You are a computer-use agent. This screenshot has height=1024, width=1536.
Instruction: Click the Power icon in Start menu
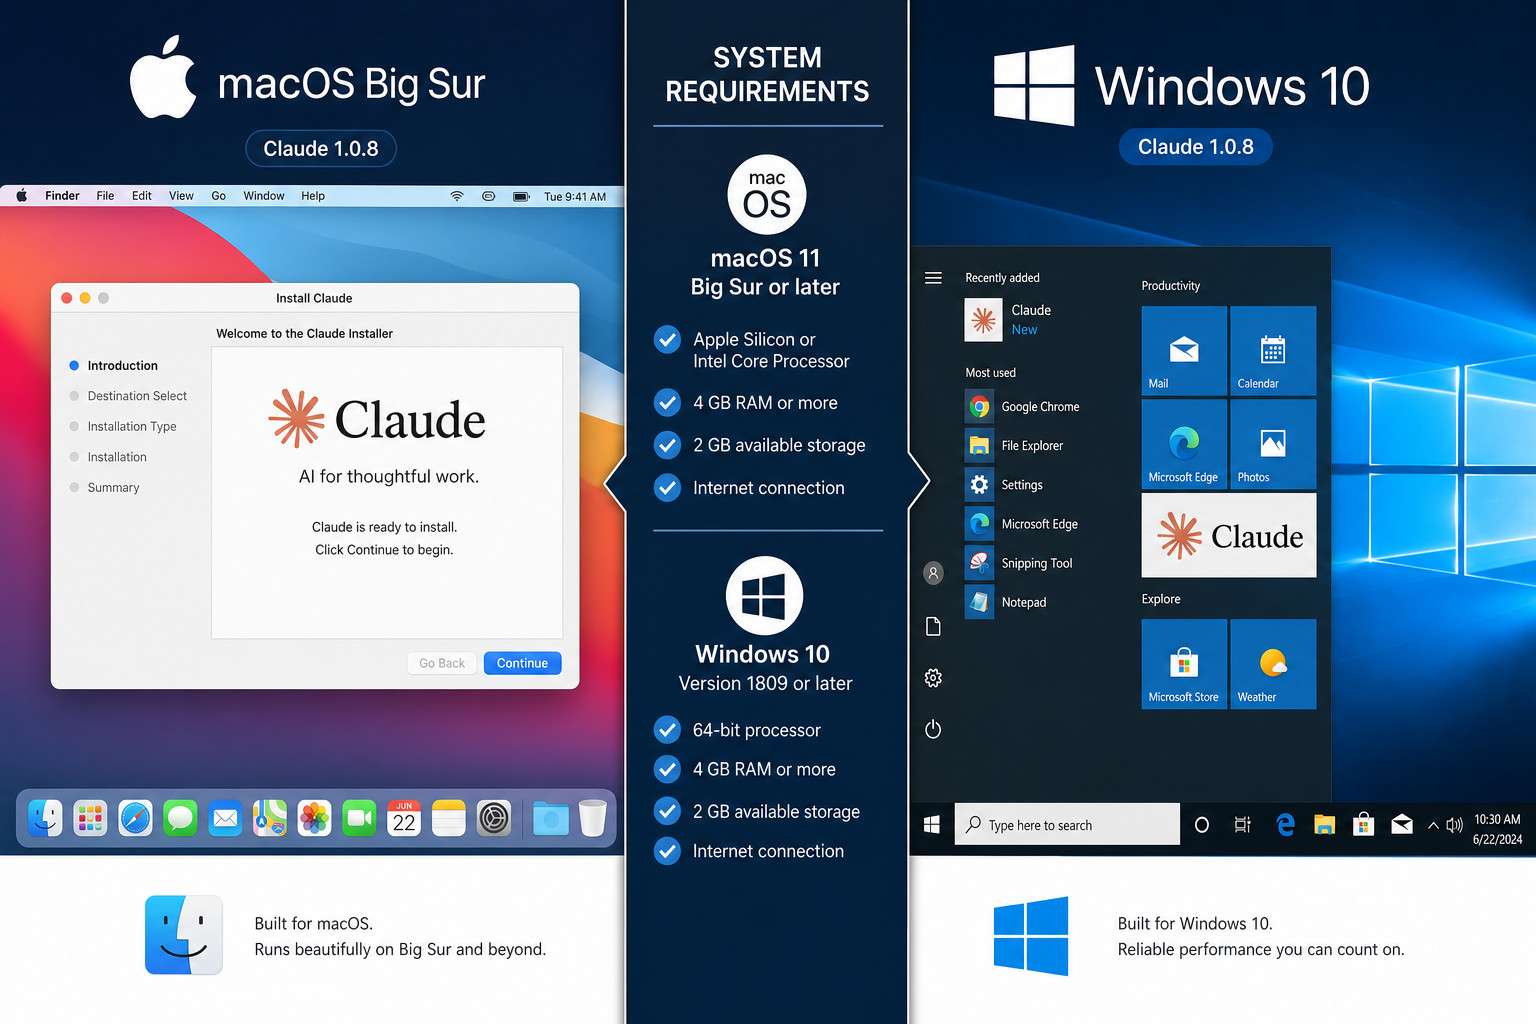tap(933, 729)
